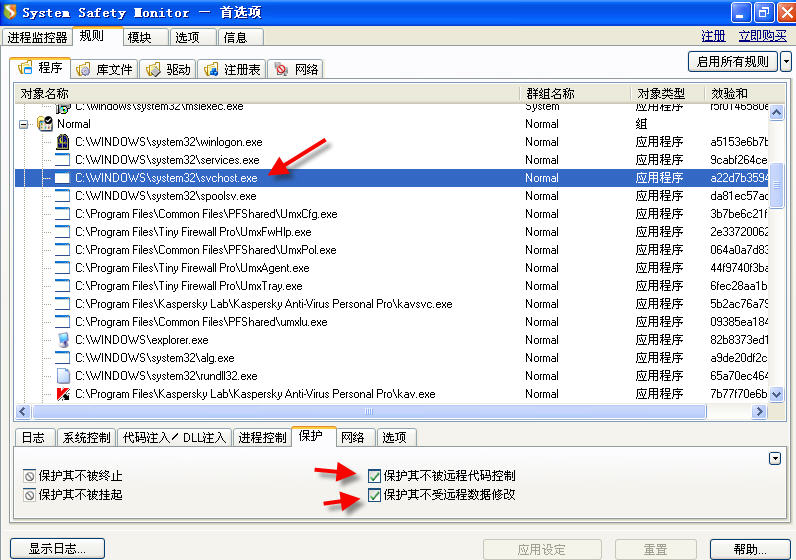The width and height of the screenshot is (796, 560).
Task: Click the 显示日志 button
Action: coord(57,549)
